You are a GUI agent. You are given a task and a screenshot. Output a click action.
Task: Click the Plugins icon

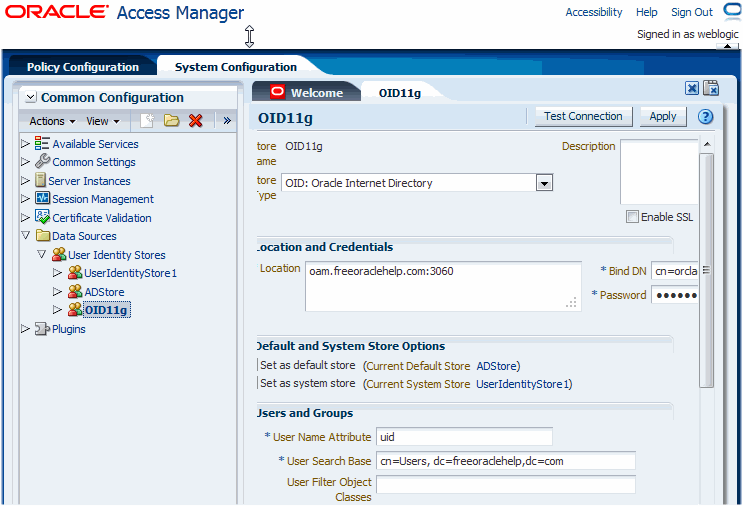pos(42,329)
